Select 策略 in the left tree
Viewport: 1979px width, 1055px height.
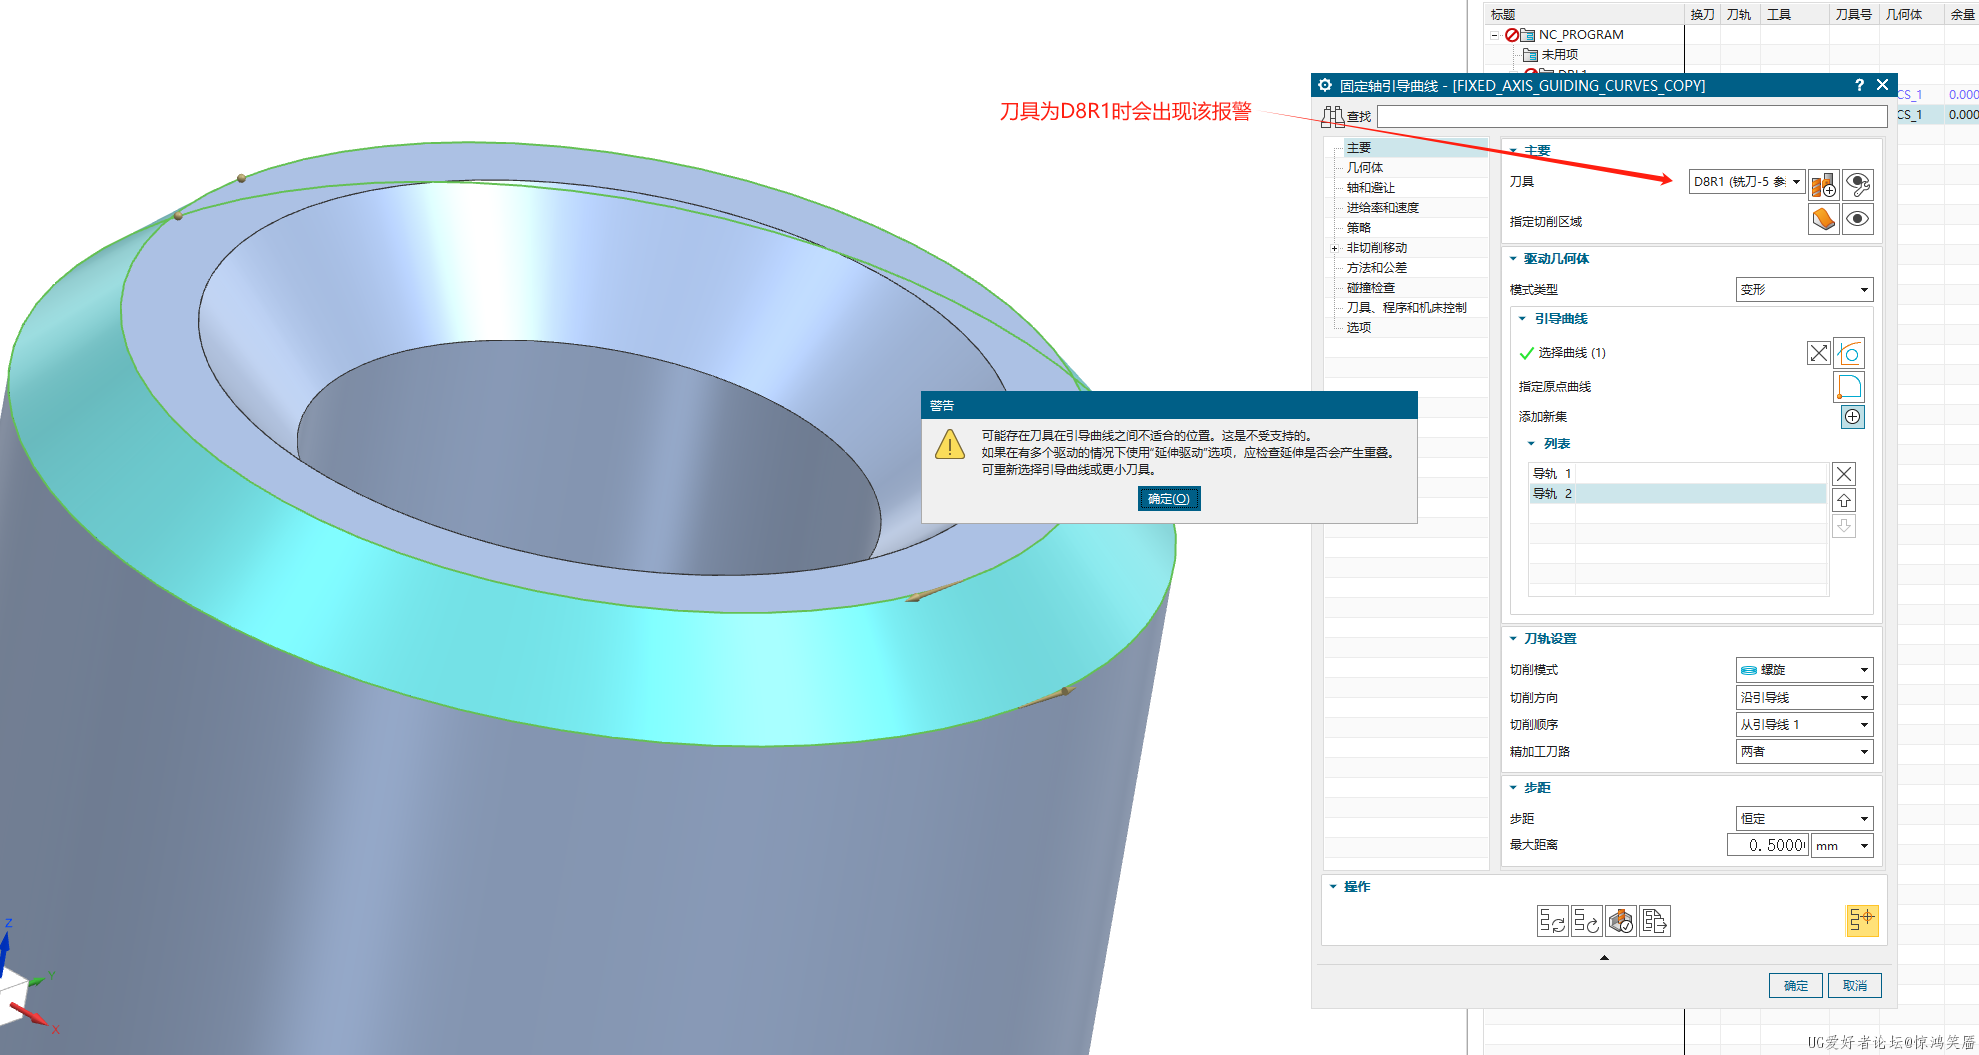point(1358,228)
